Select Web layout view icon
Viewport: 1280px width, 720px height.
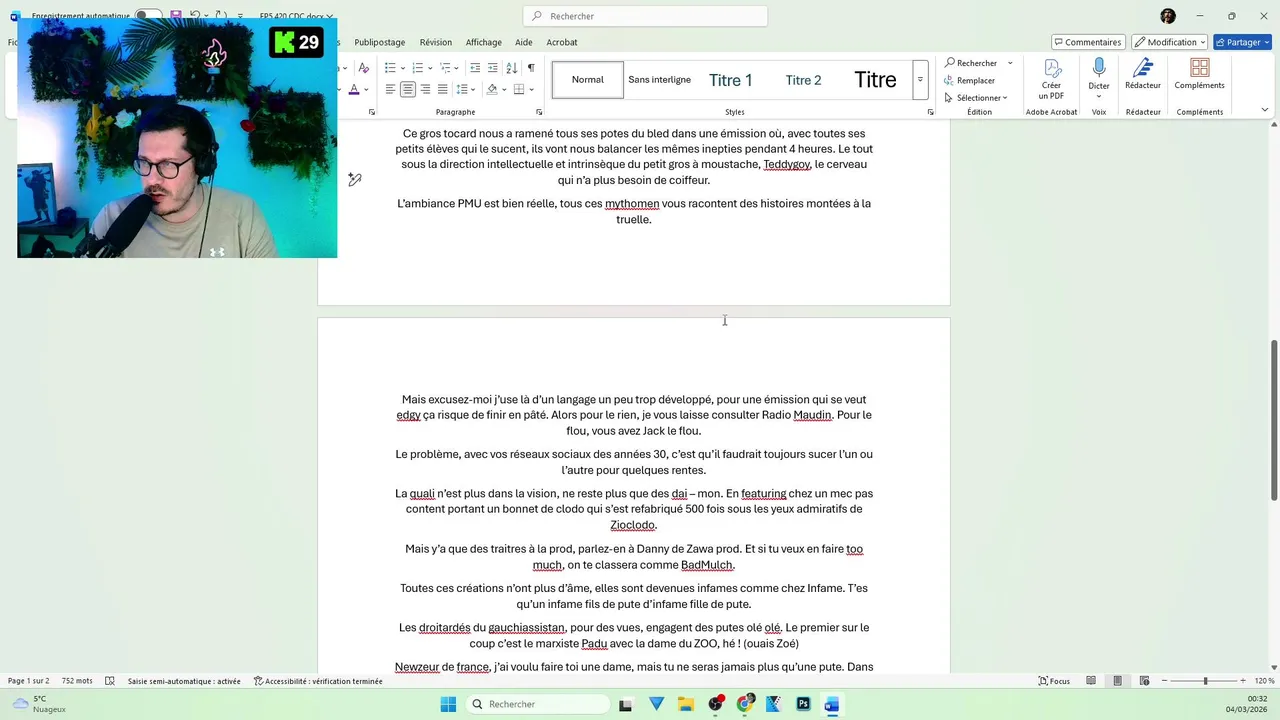pos(1143,681)
